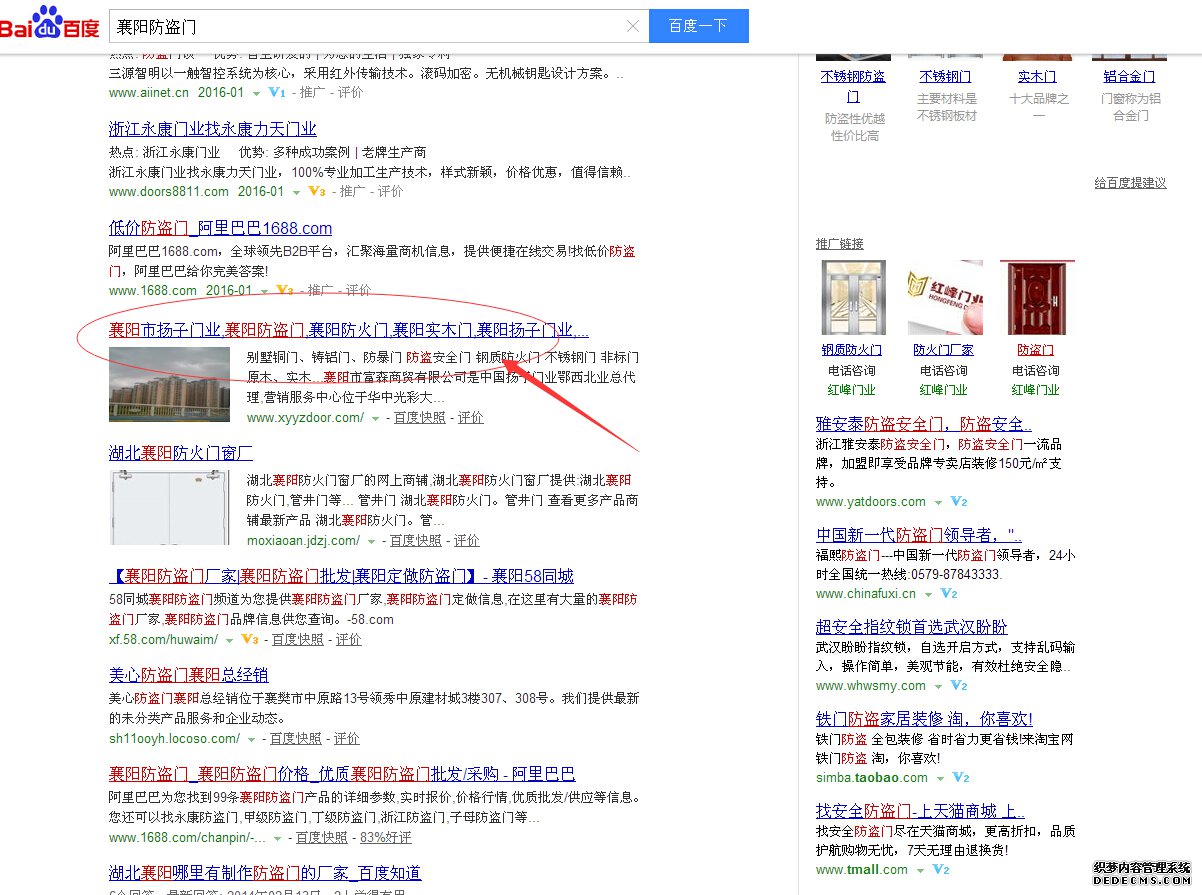Expand dropdown arrow after www.yatdoors.com
1202x895 pixels.
938,502
